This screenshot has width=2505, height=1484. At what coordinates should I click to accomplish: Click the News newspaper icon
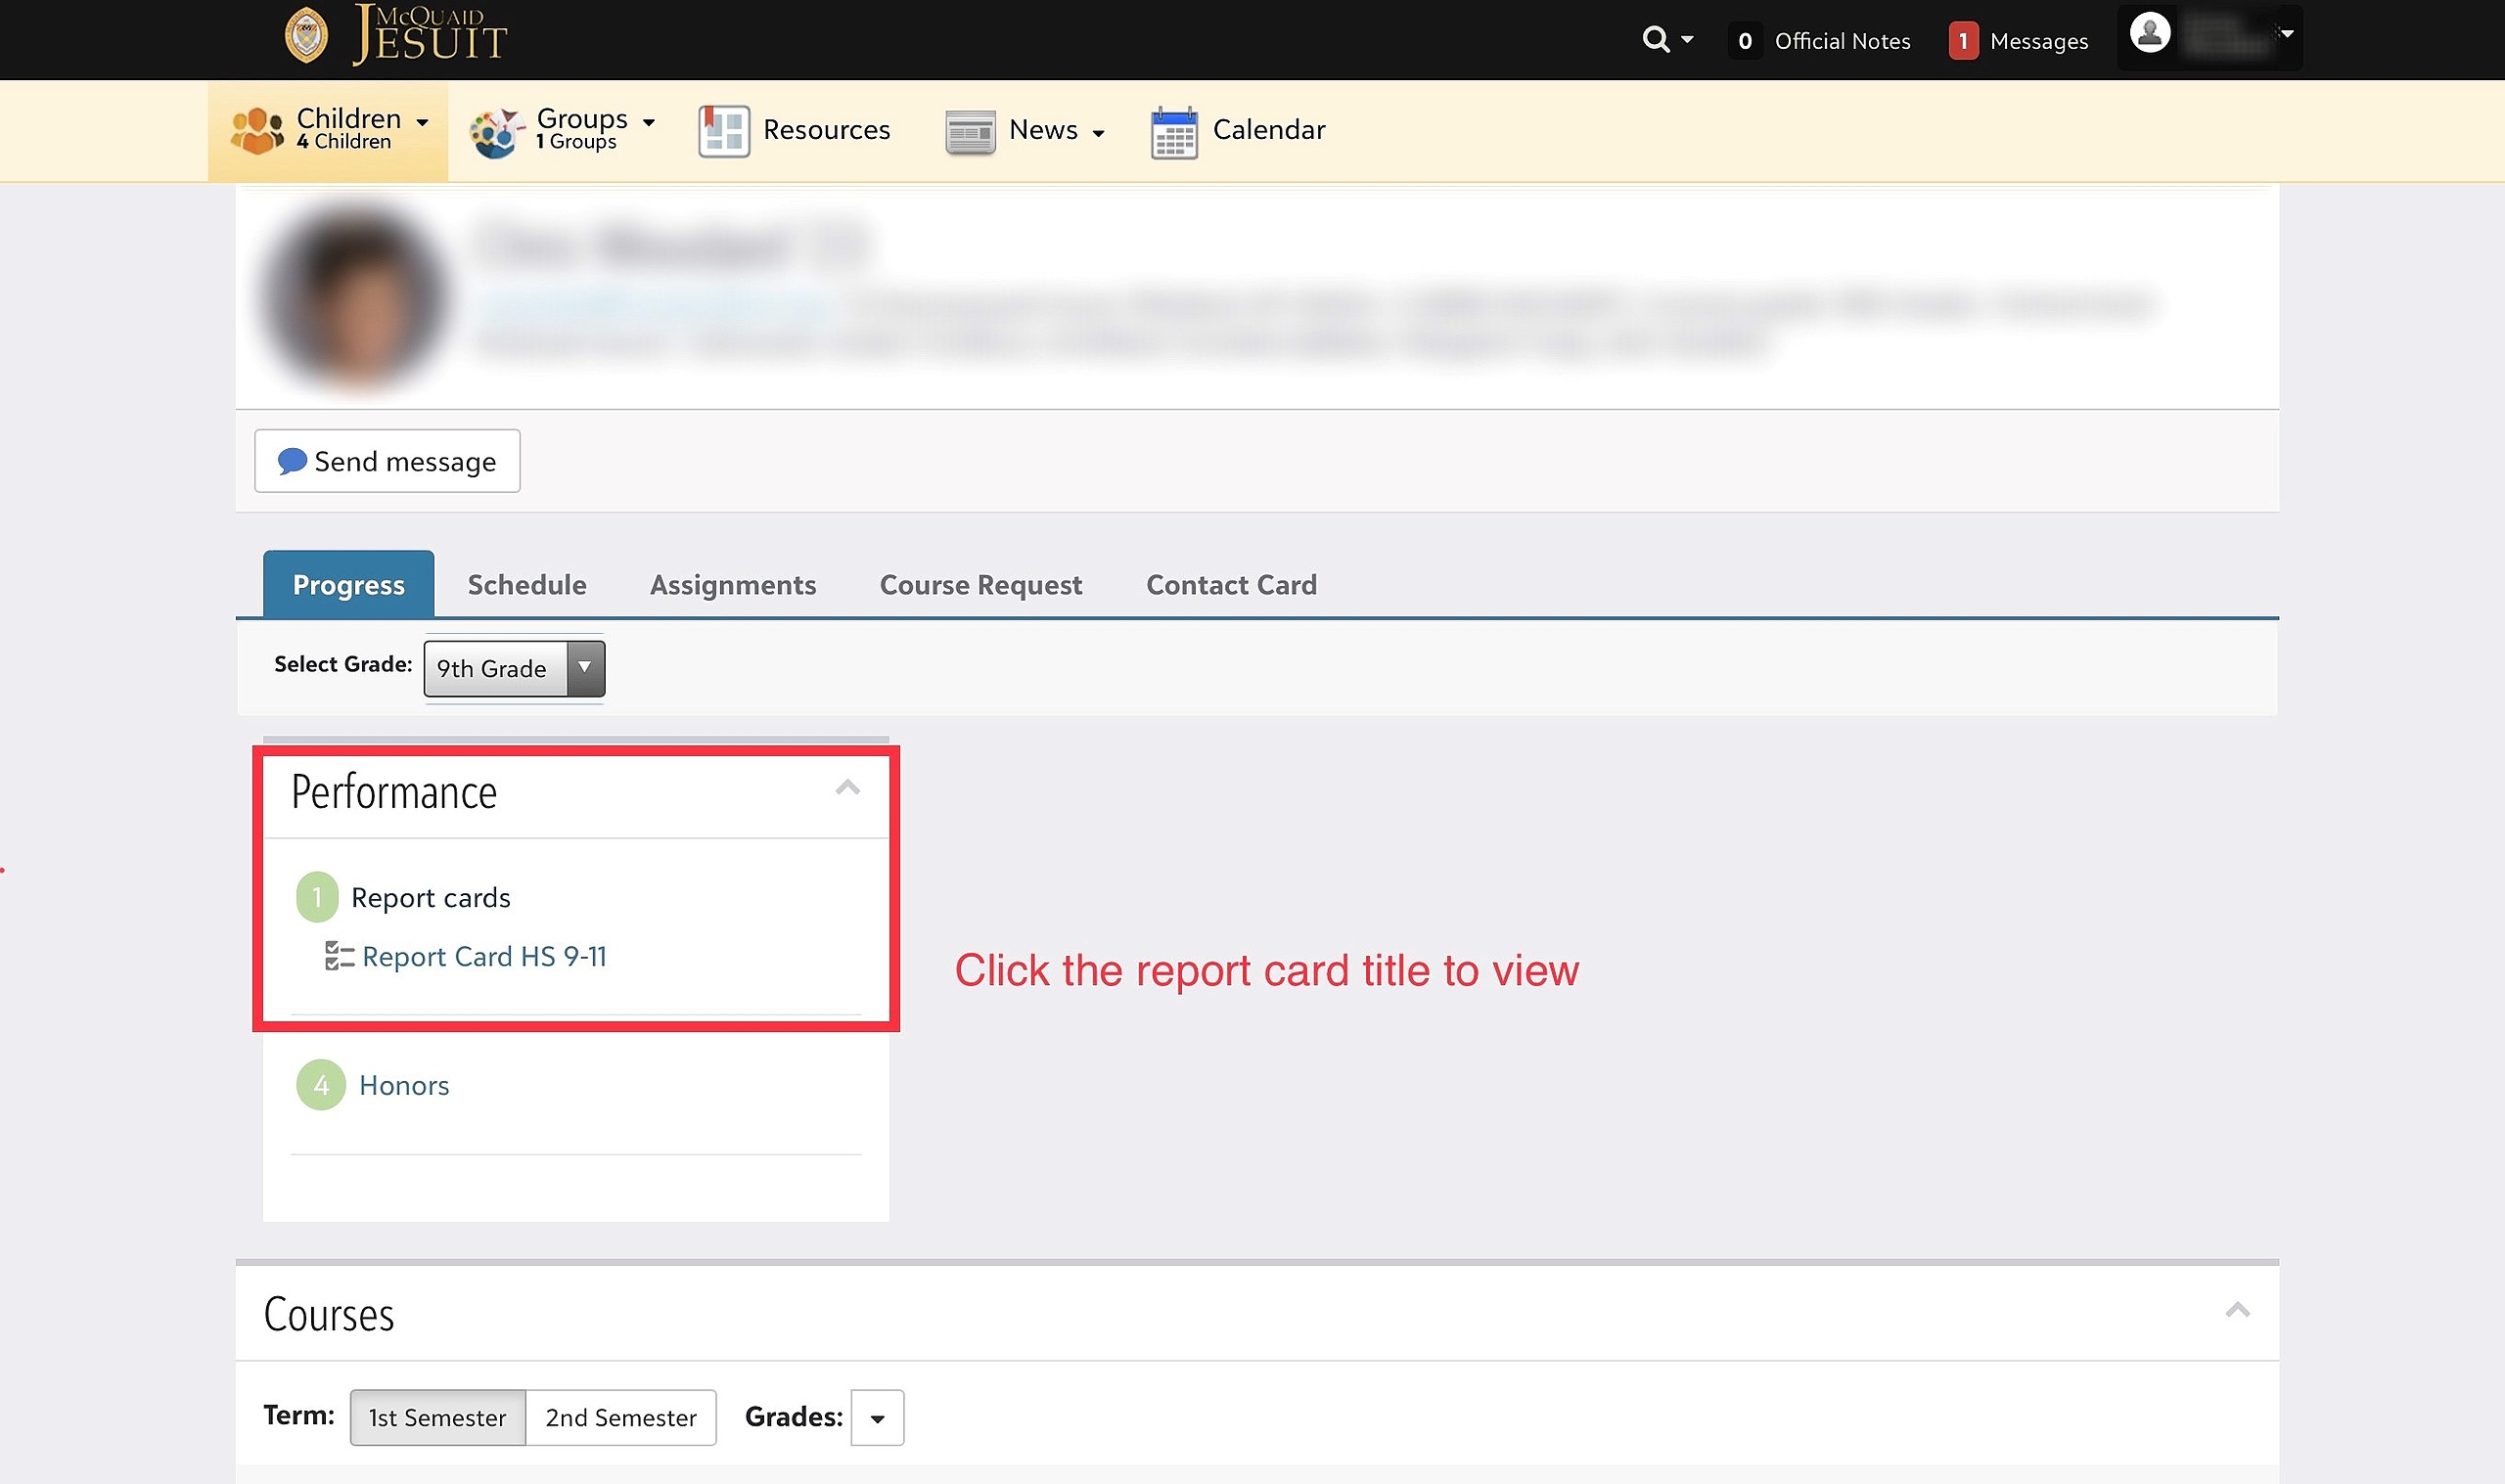[970, 132]
